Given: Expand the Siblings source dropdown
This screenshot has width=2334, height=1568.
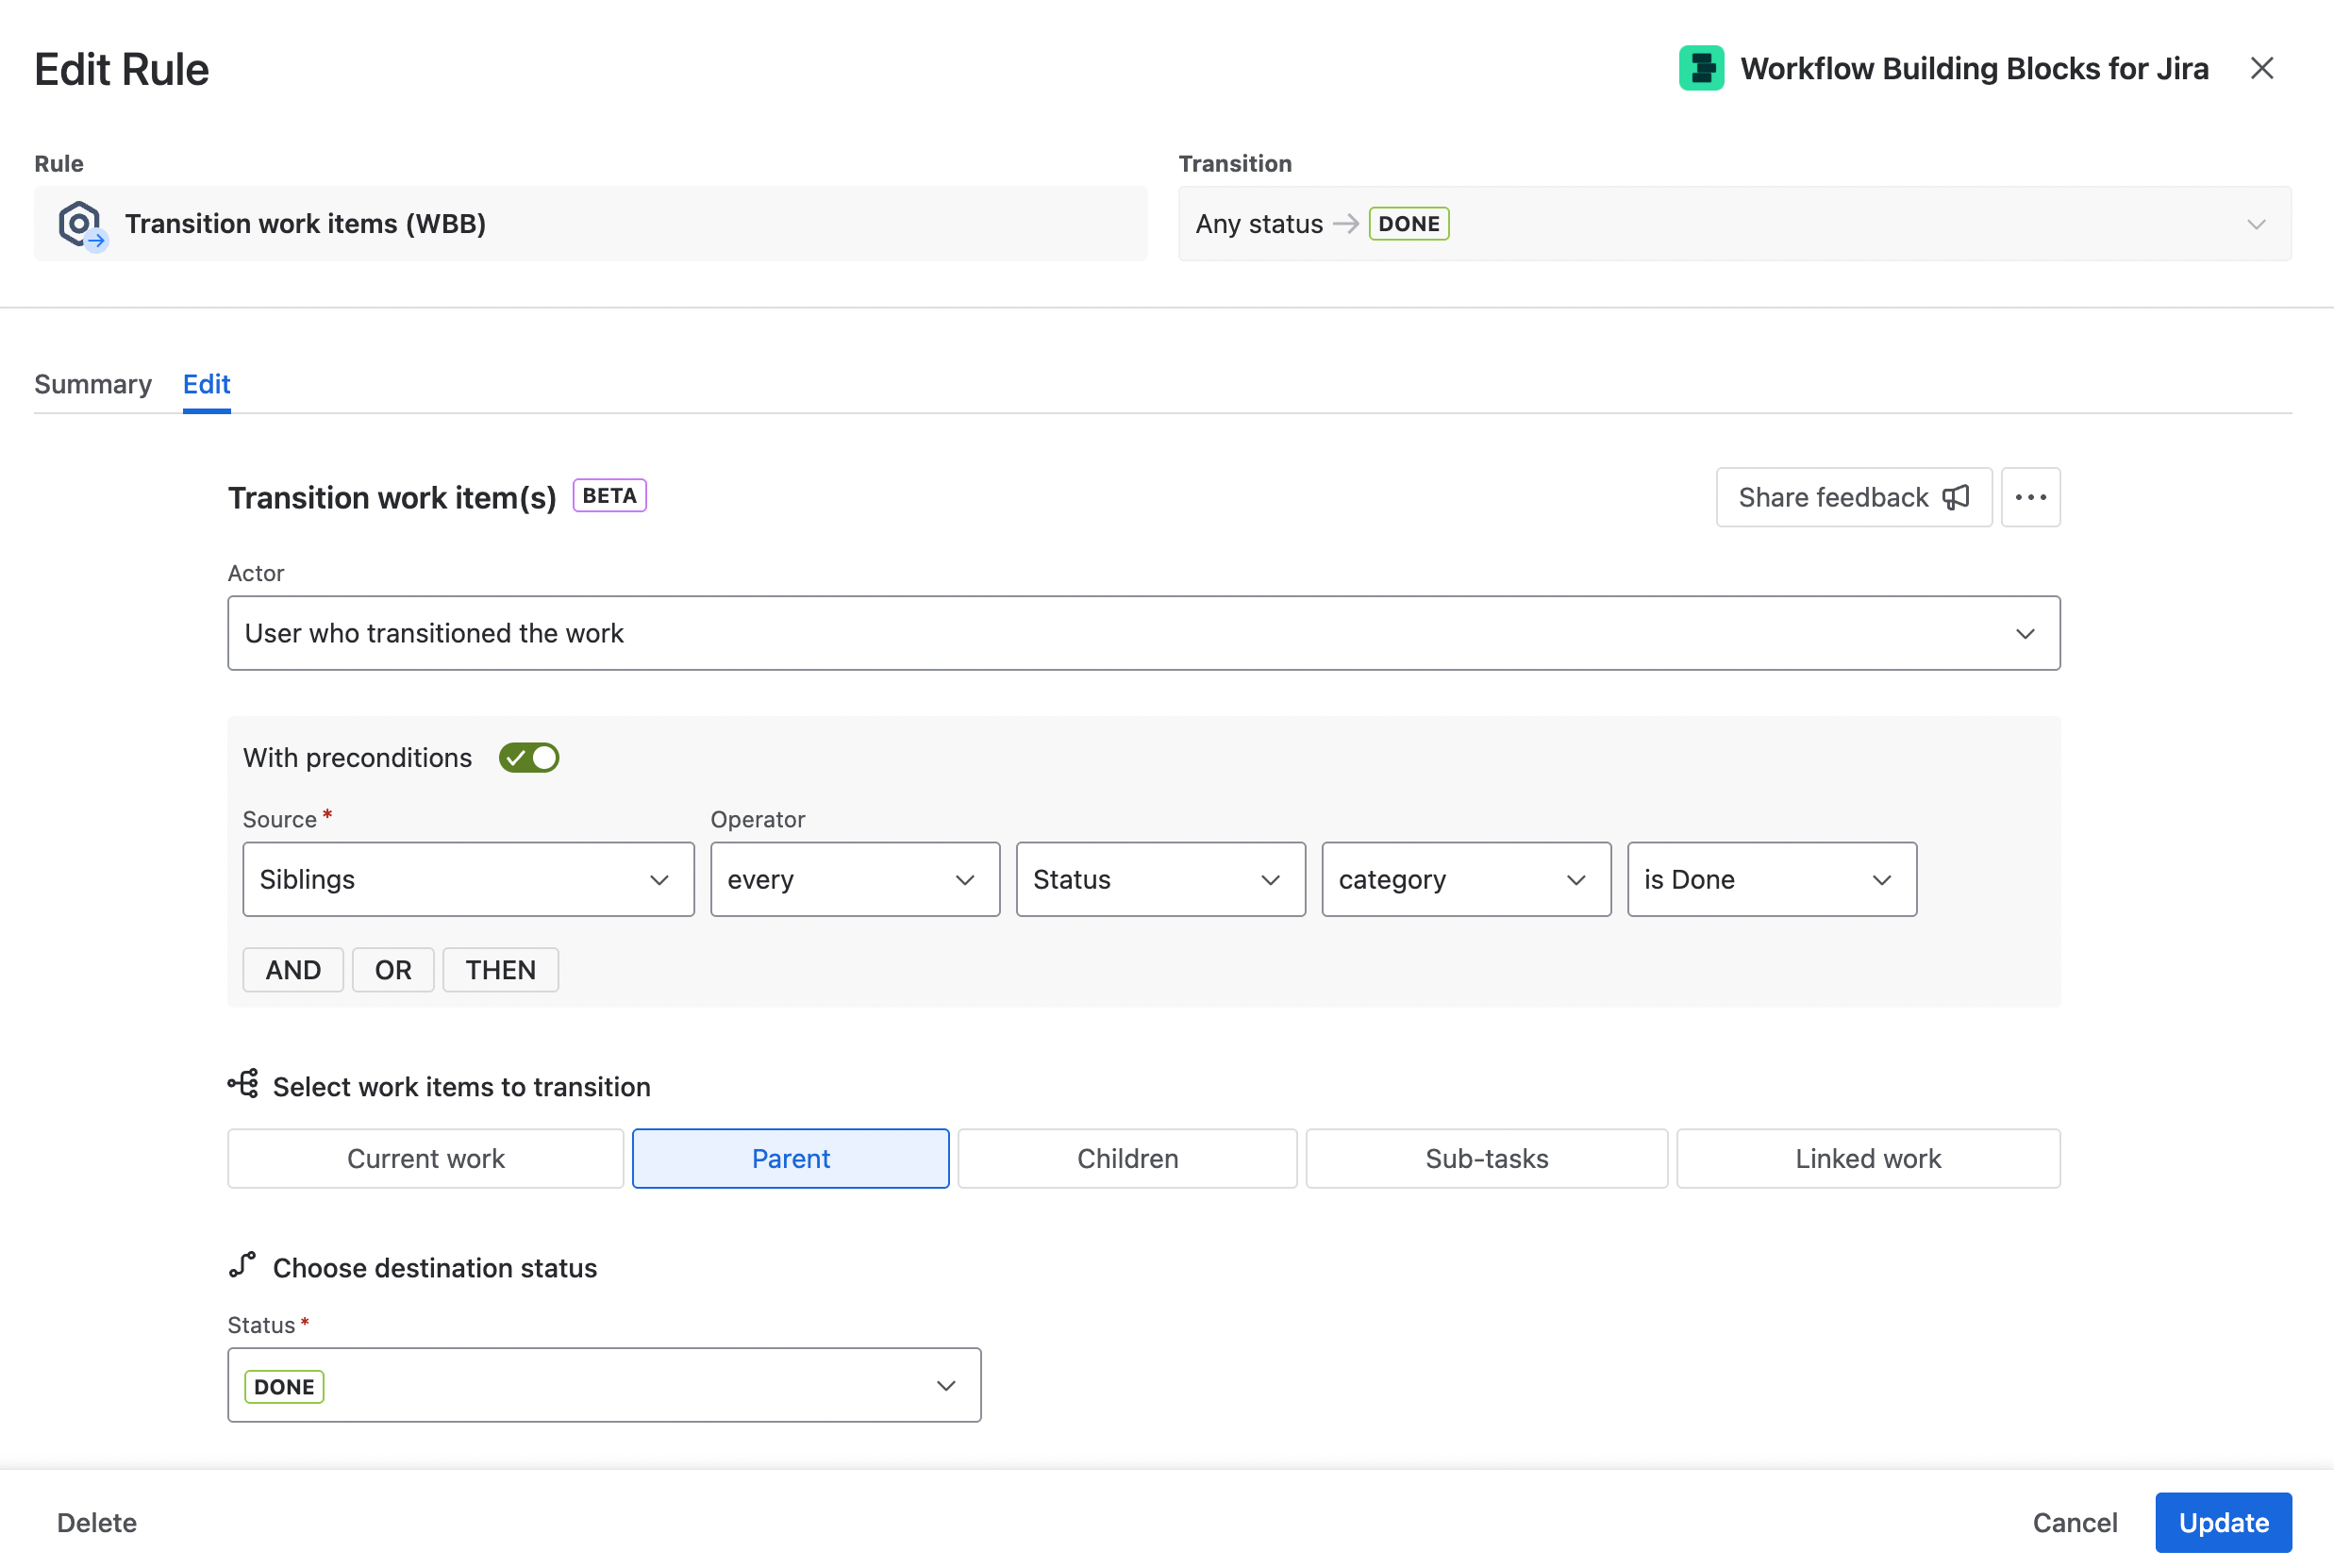Looking at the screenshot, I should pyautogui.click(x=467, y=879).
